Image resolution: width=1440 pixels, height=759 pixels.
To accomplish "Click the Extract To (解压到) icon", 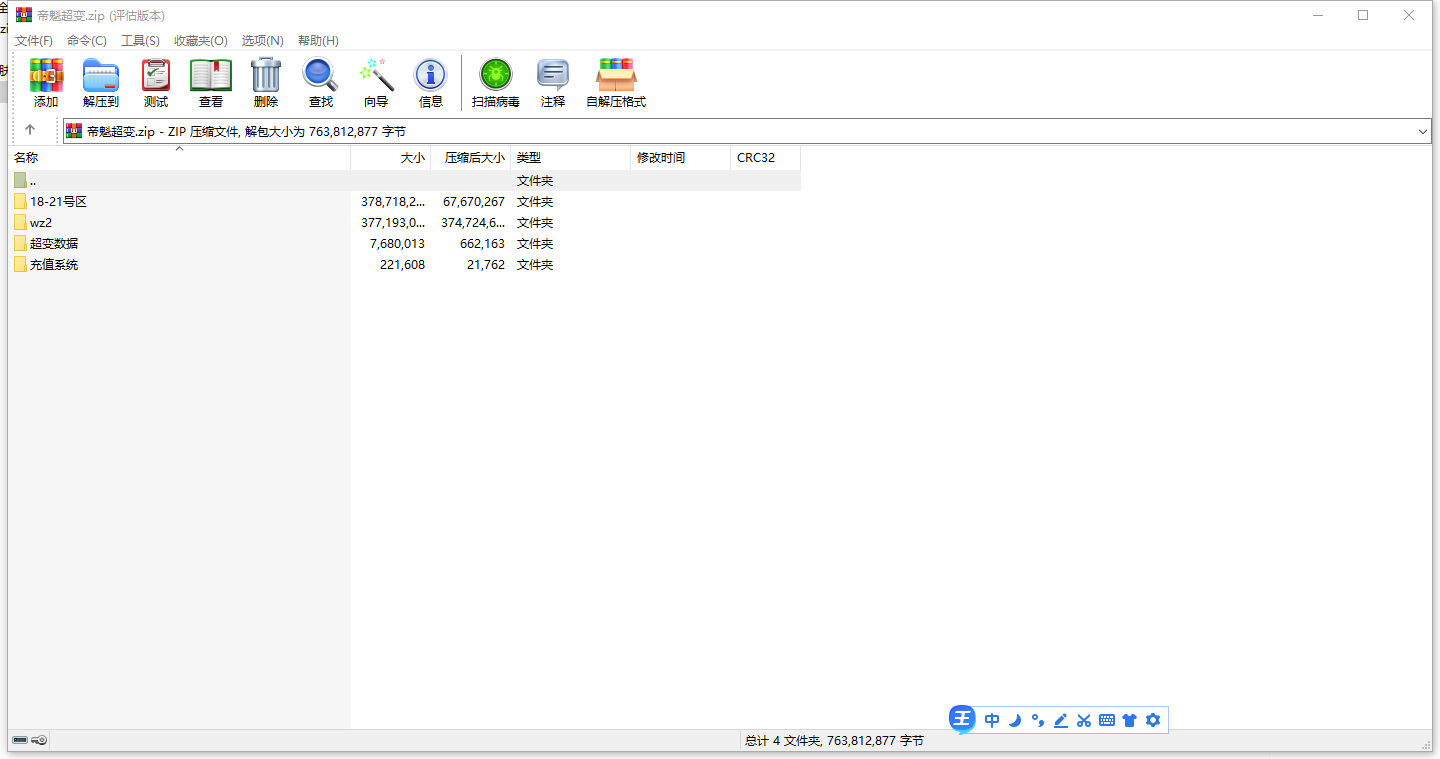I will tap(101, 76).
